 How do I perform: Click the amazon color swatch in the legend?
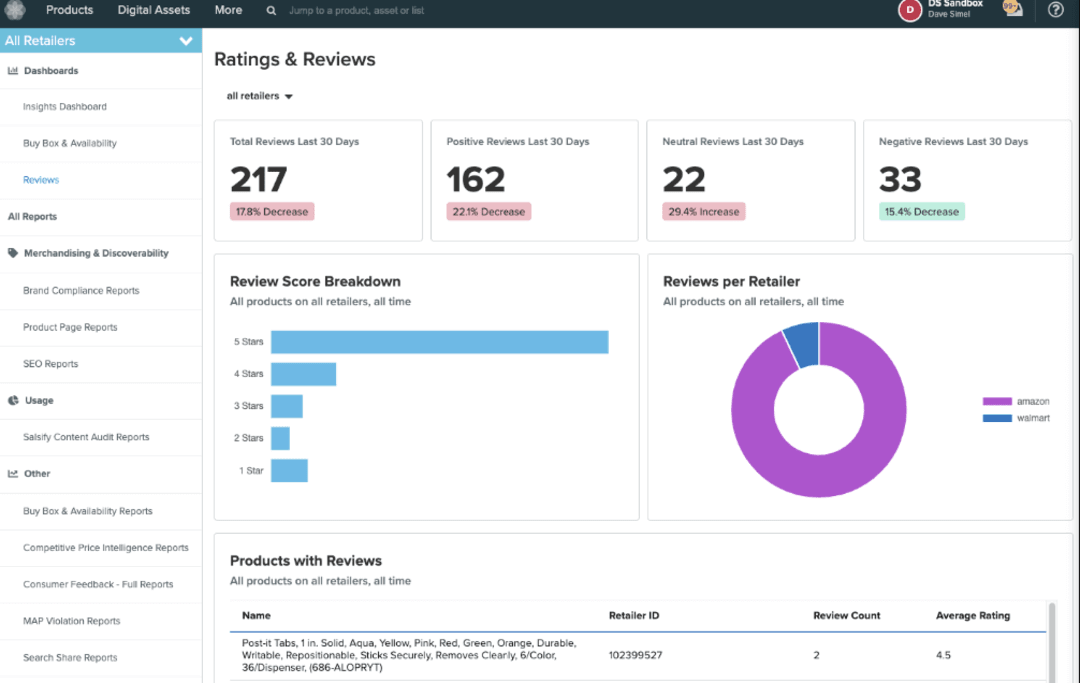click(x=996, y=400)
